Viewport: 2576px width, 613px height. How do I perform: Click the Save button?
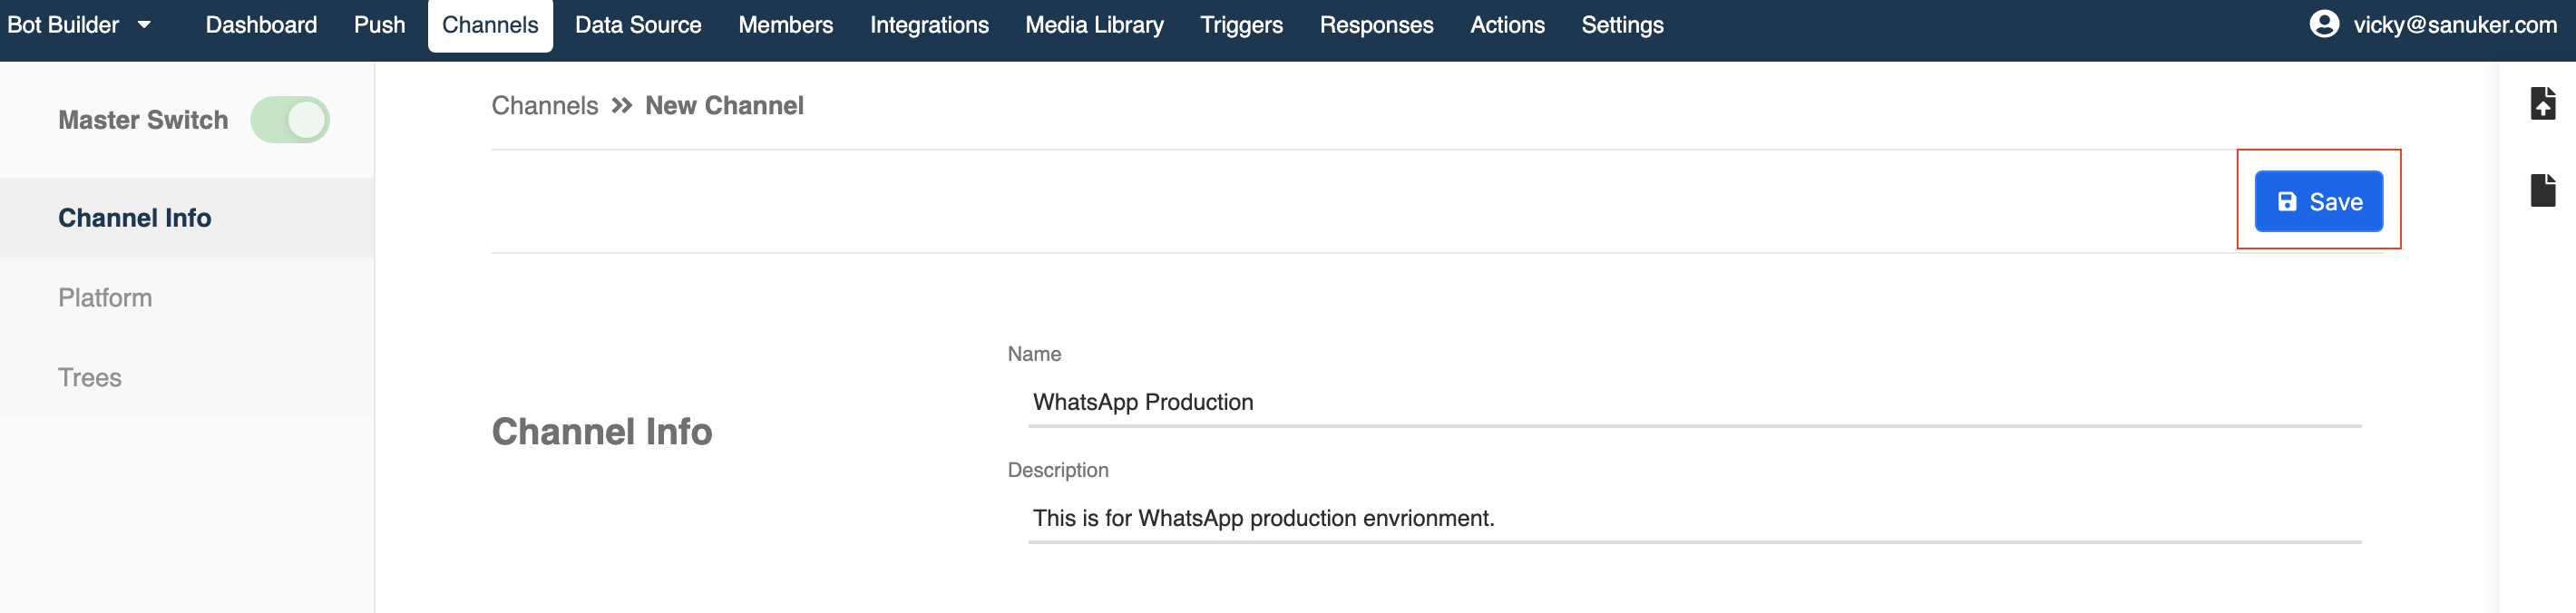2318,201
